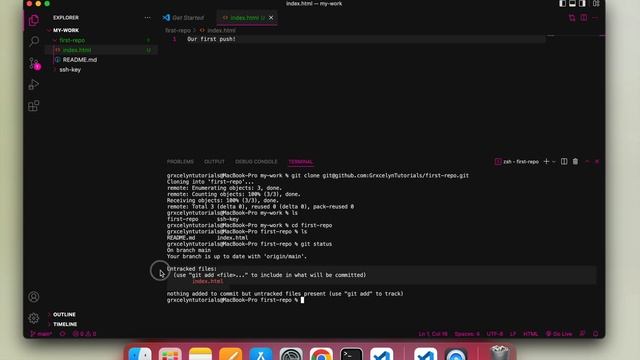Click index.html in the breadcrumb
Screen dimensions: 640x360
pyautogui.click(x=221, y=30)
